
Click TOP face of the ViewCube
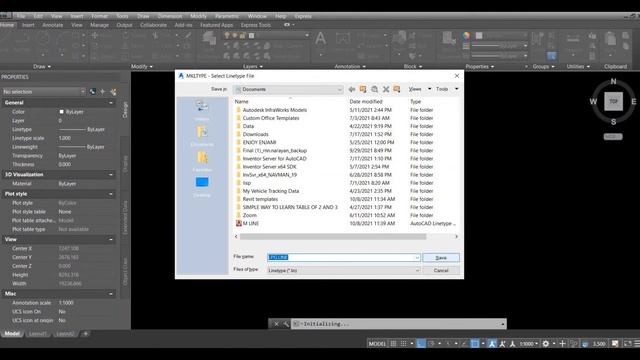613,101
